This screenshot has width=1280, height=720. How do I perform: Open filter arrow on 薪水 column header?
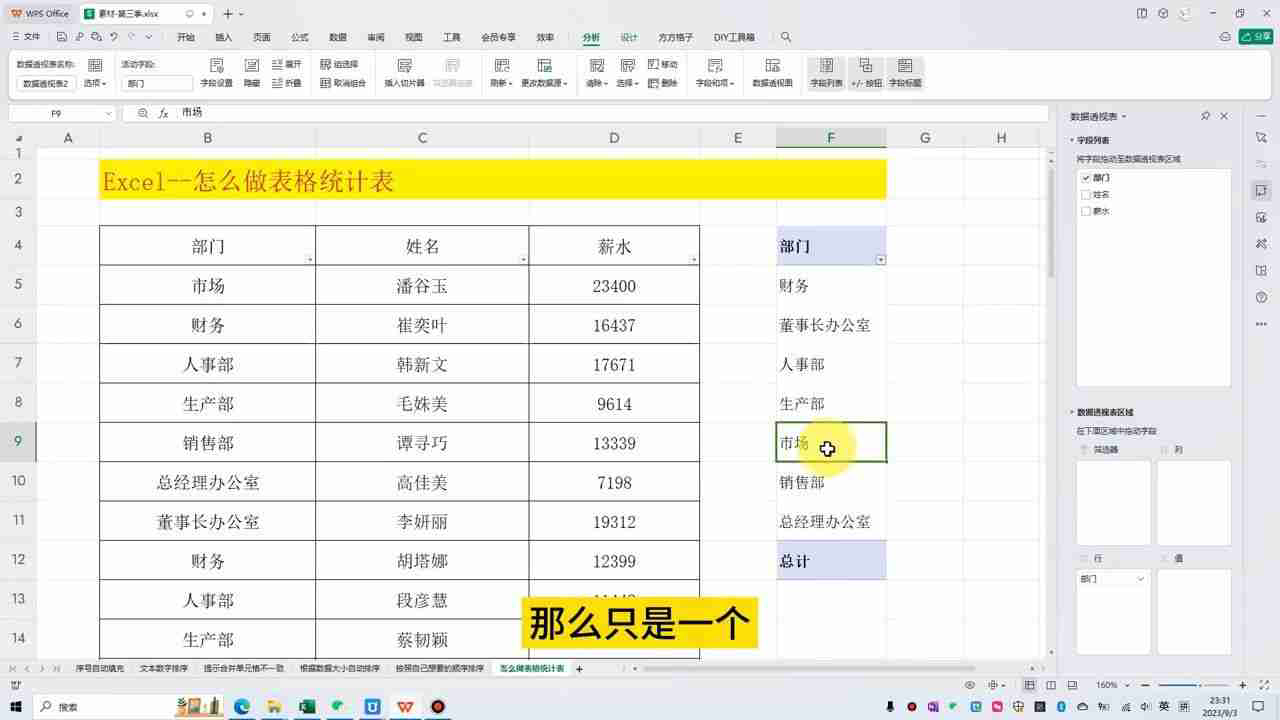694,260
